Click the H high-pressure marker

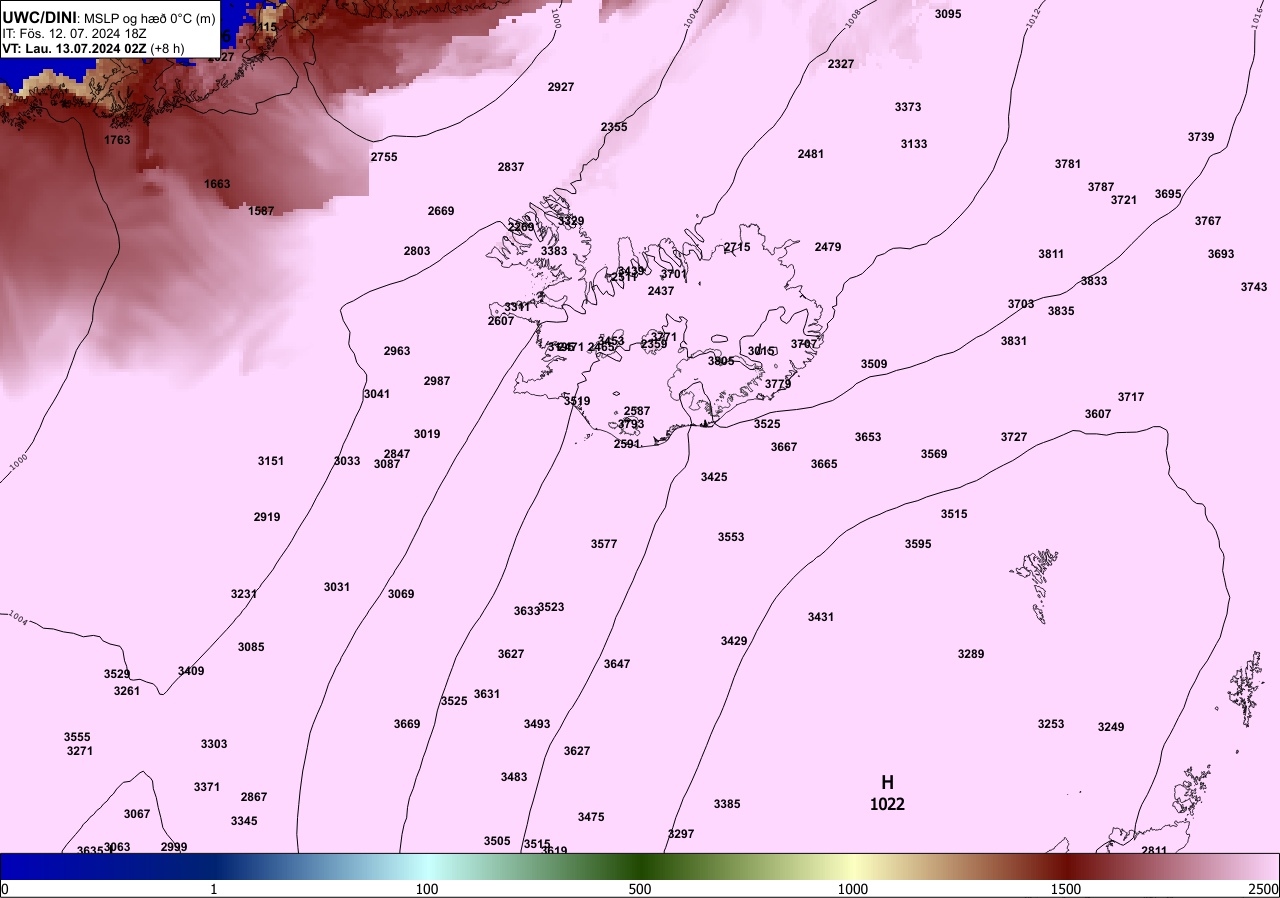coord(887,782)
